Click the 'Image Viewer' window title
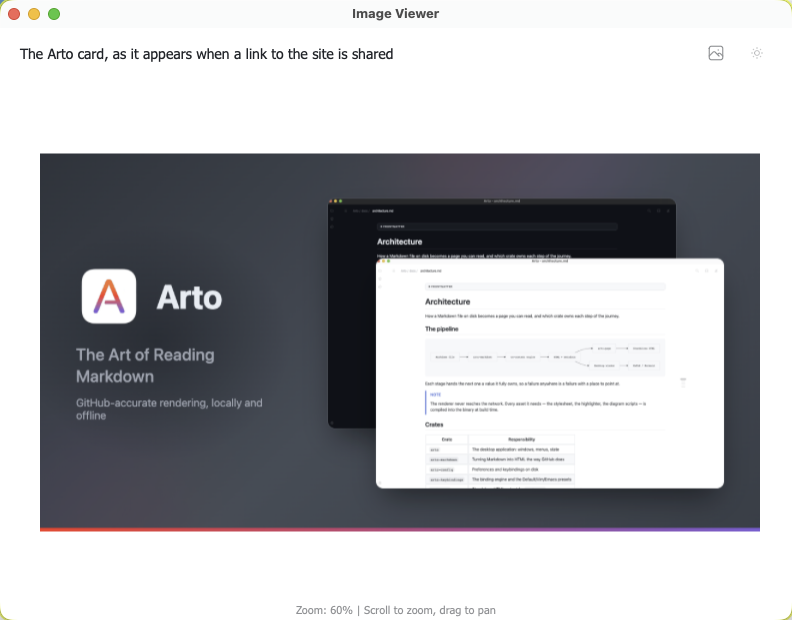The image size is (792, 620). click(395, 14)
